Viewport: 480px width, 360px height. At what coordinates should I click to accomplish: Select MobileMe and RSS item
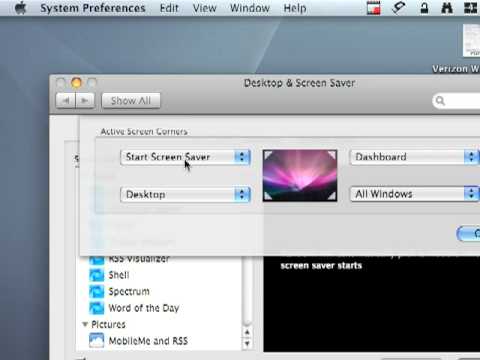click(x=148, y=341)
